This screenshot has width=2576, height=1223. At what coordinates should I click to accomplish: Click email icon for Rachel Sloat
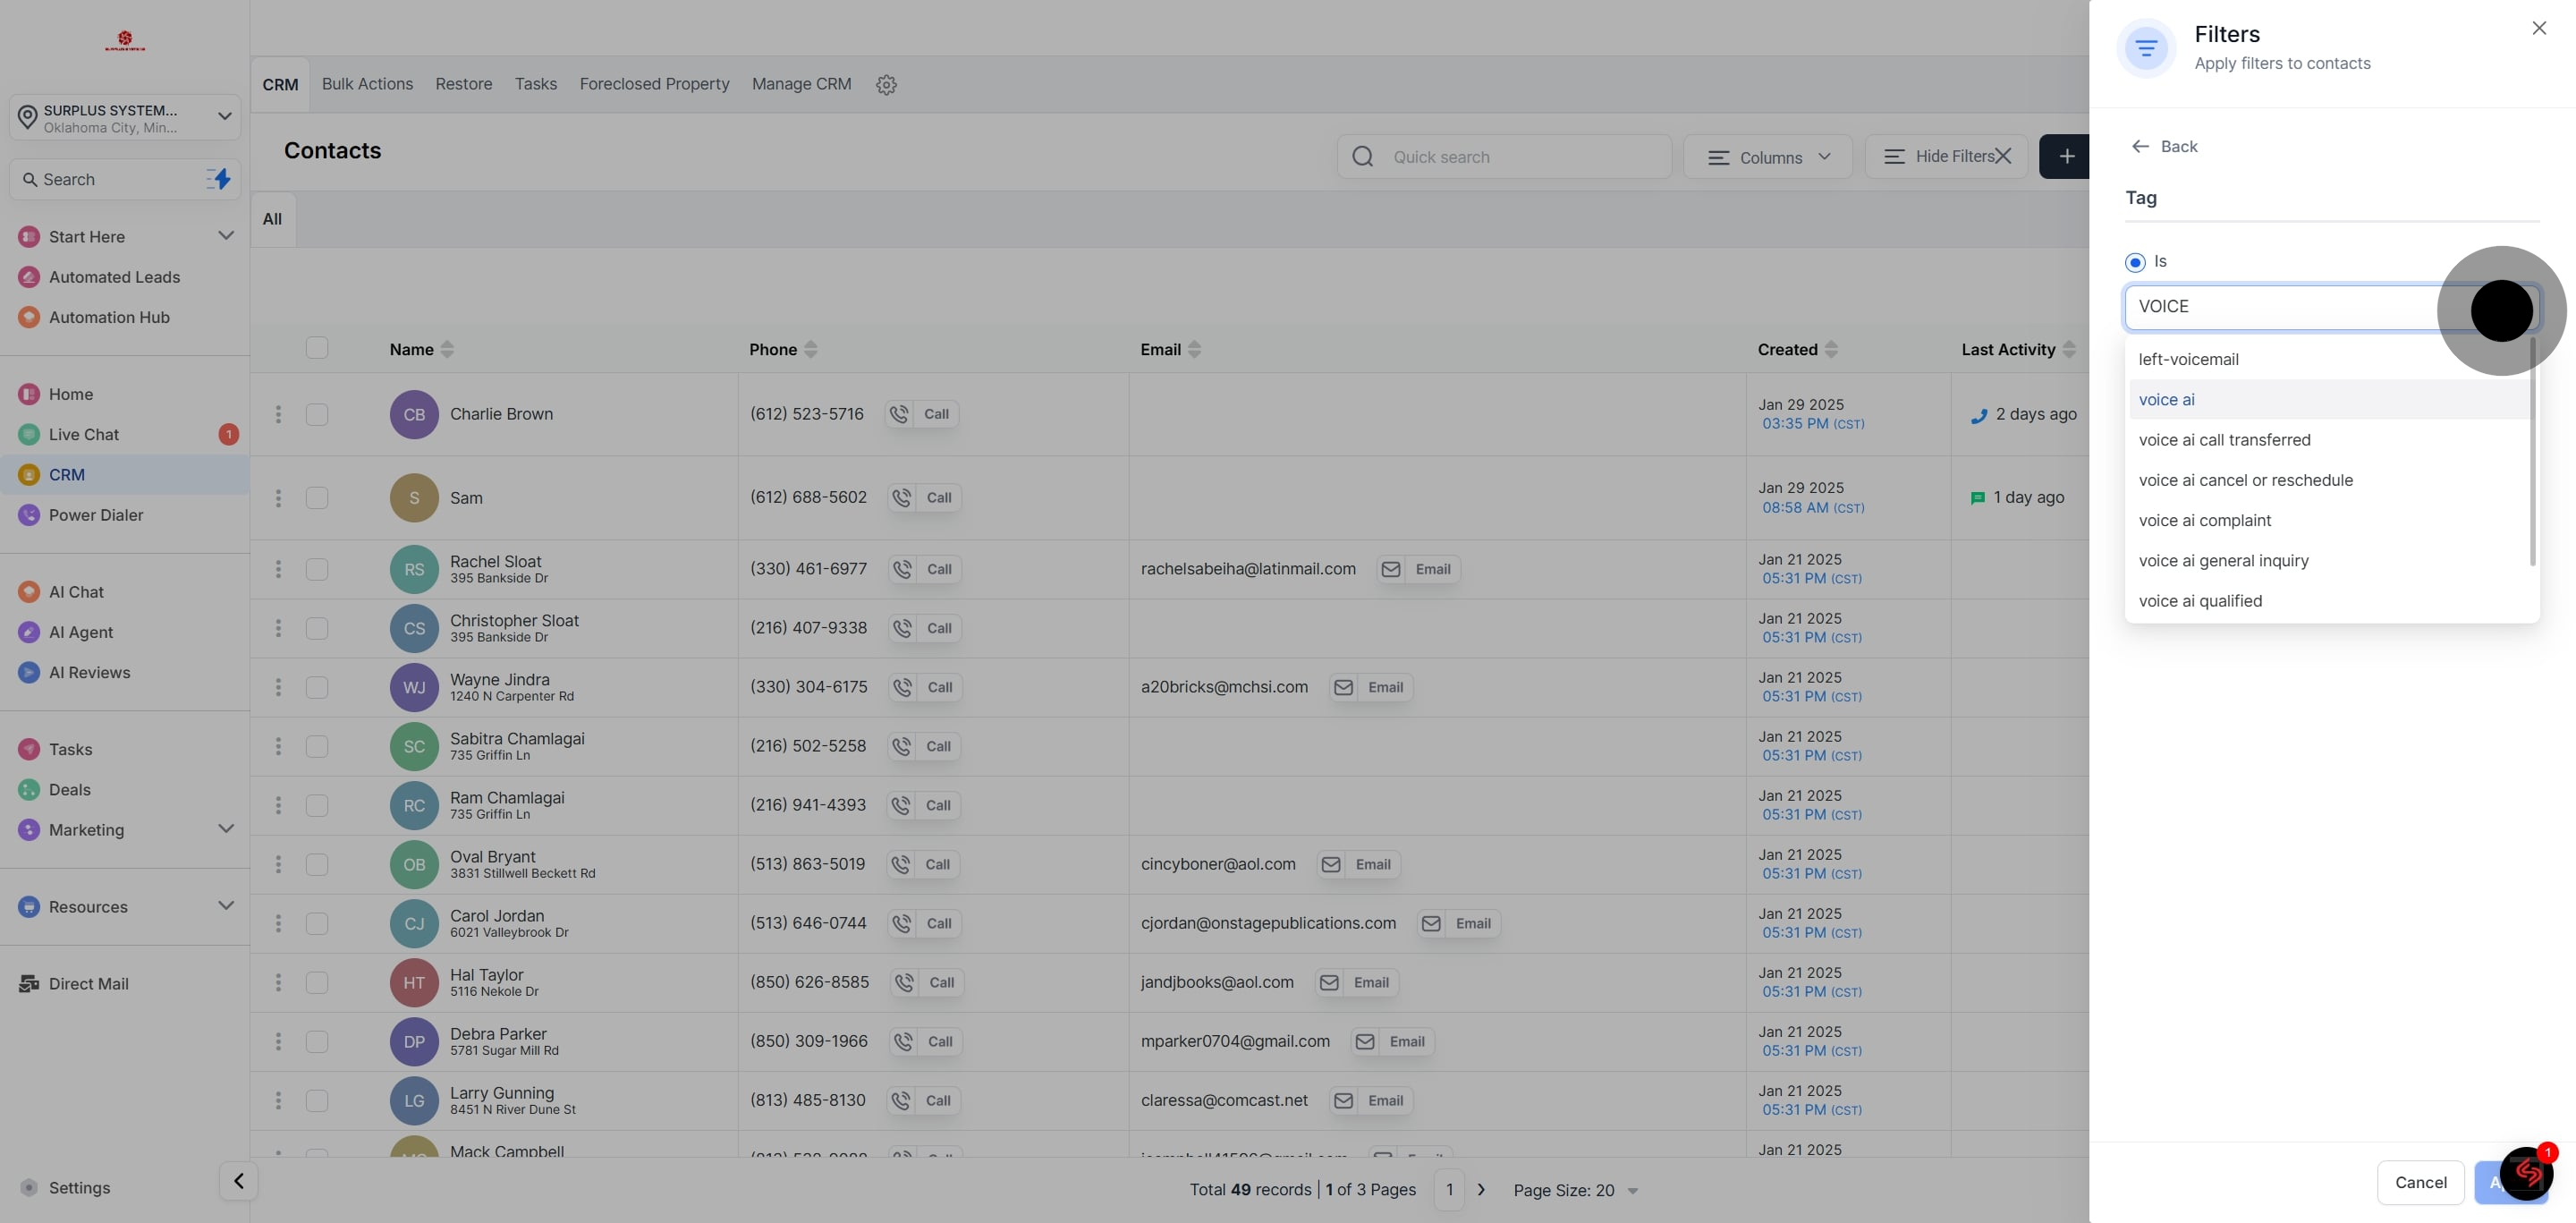(x=1390, y=569)
